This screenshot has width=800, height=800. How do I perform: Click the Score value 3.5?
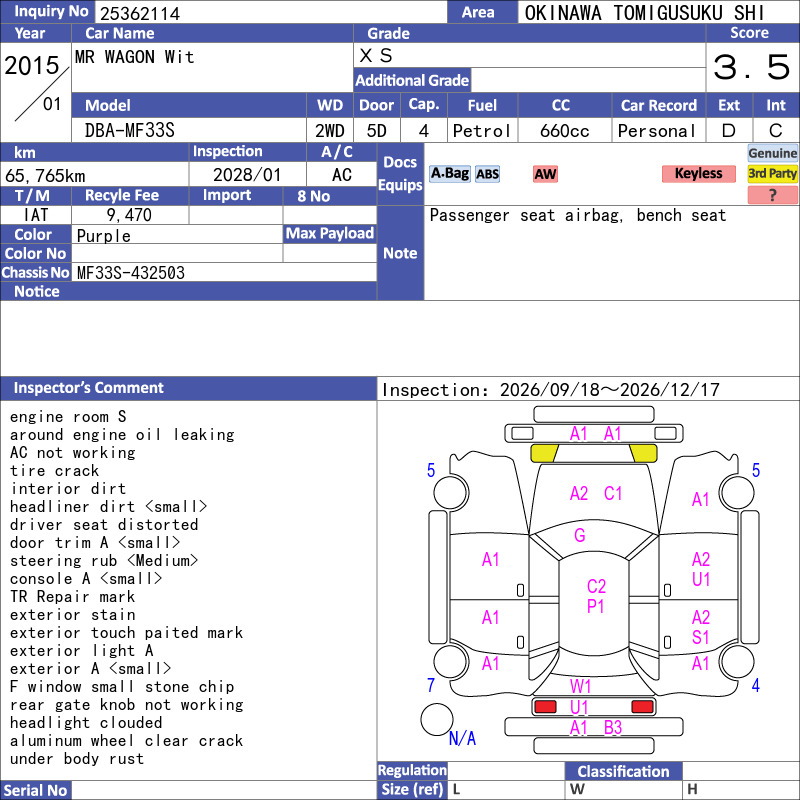752,67
